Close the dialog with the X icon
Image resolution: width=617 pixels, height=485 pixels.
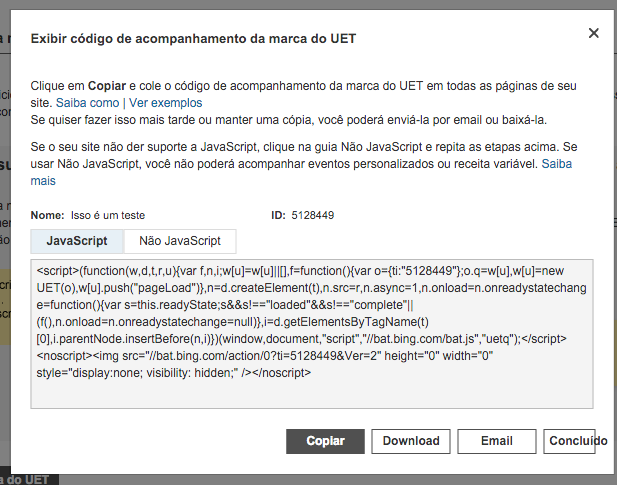click(594, 33)
